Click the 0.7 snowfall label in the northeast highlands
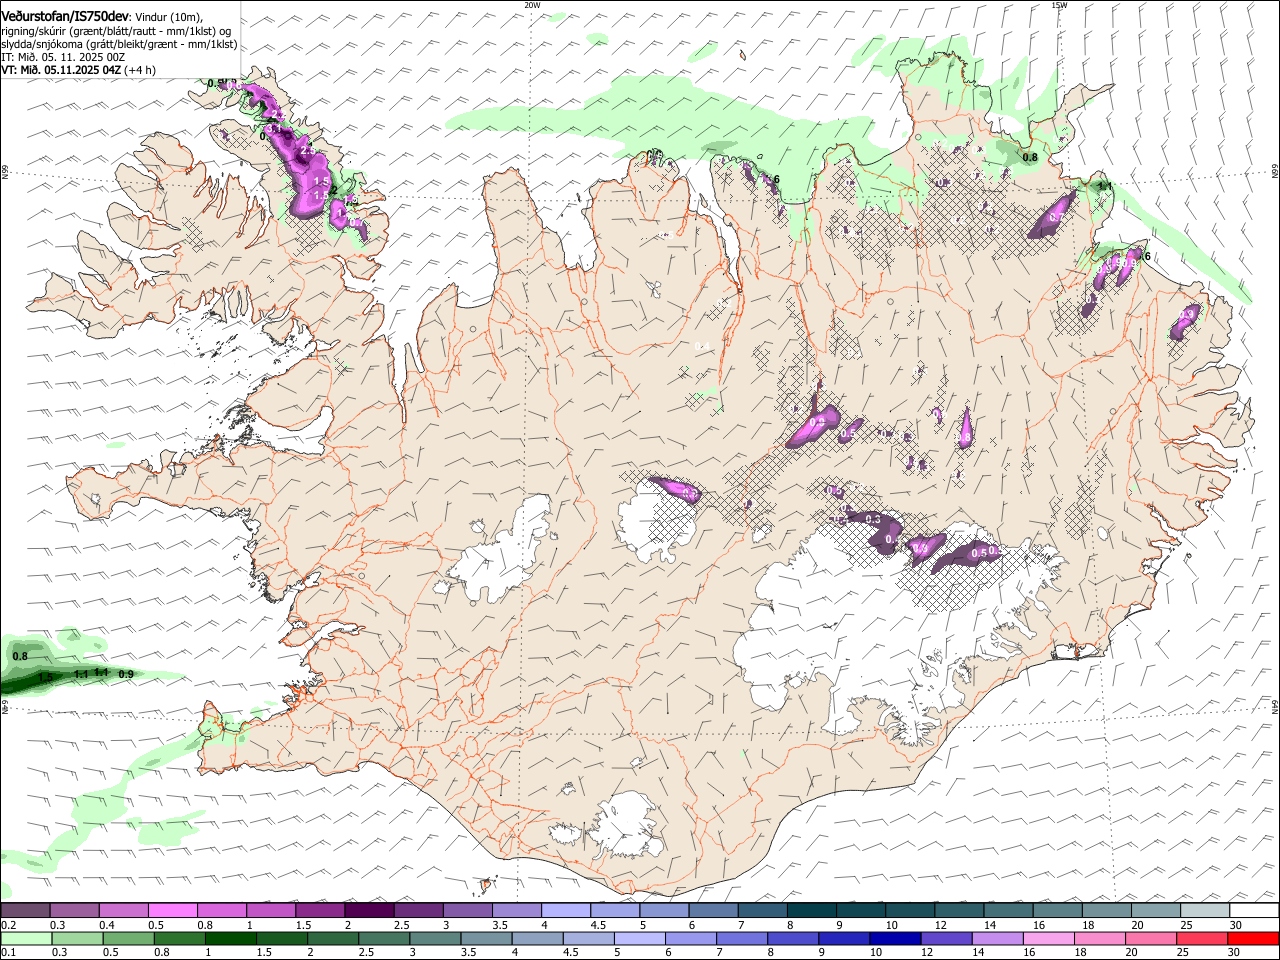 click(1056, 216)
